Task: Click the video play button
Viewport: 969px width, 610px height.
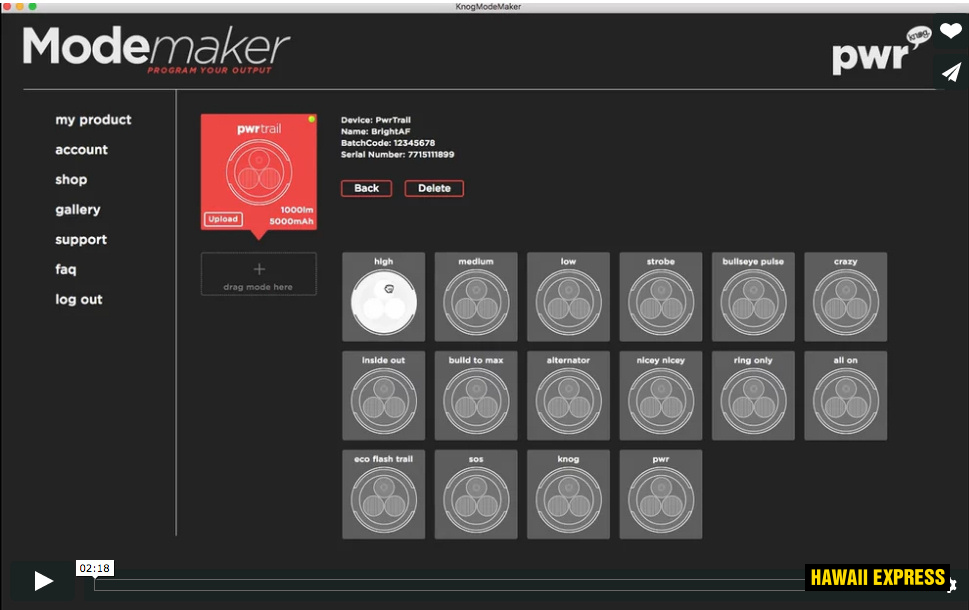Action: click(43, 581)
